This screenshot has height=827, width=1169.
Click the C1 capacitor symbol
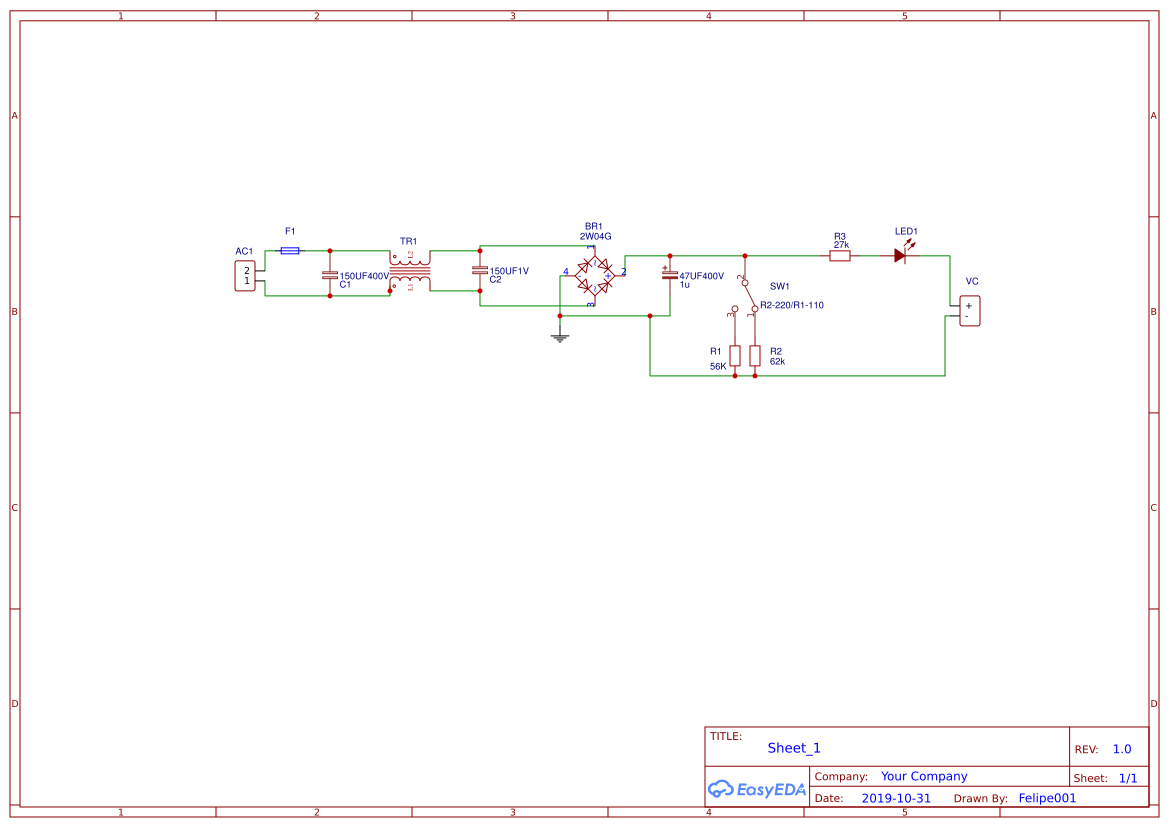coord(330,275)
